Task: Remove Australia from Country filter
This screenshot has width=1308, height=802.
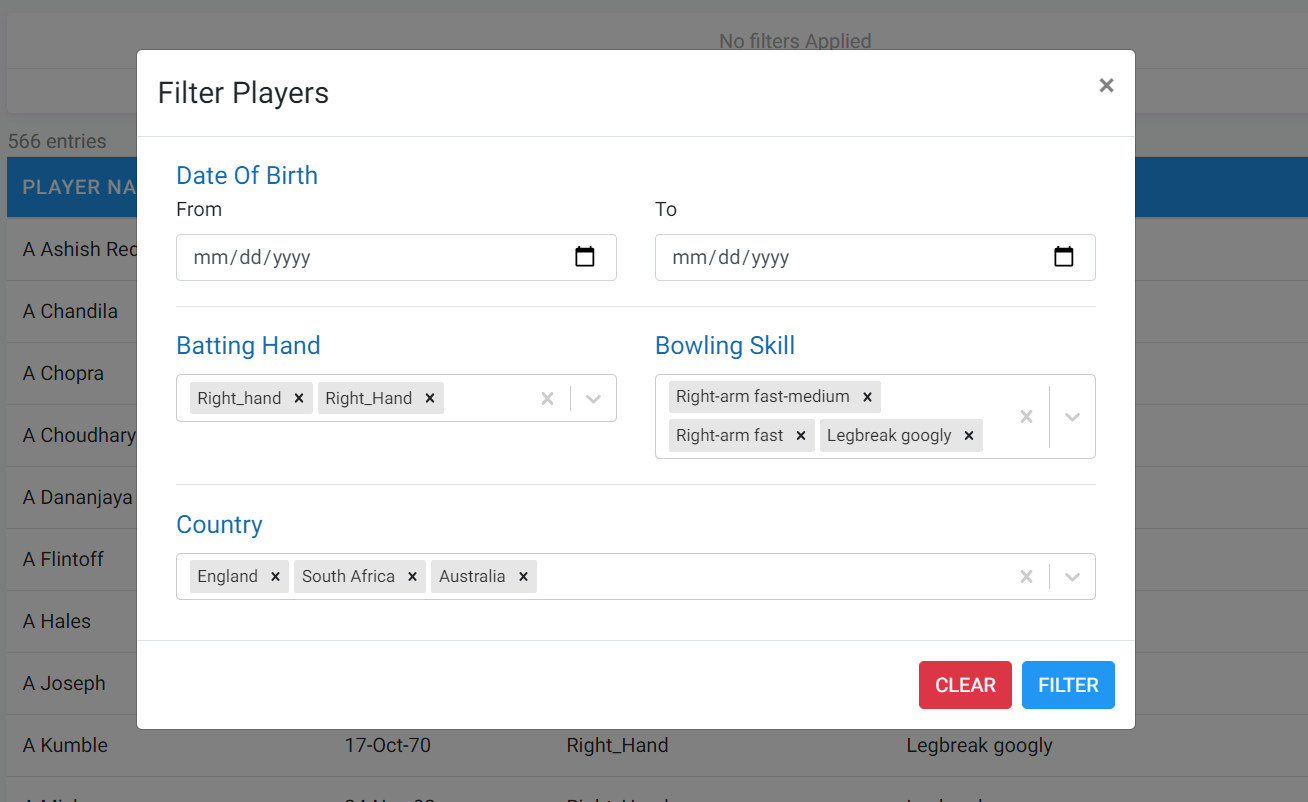Action: tap(522, 577)
